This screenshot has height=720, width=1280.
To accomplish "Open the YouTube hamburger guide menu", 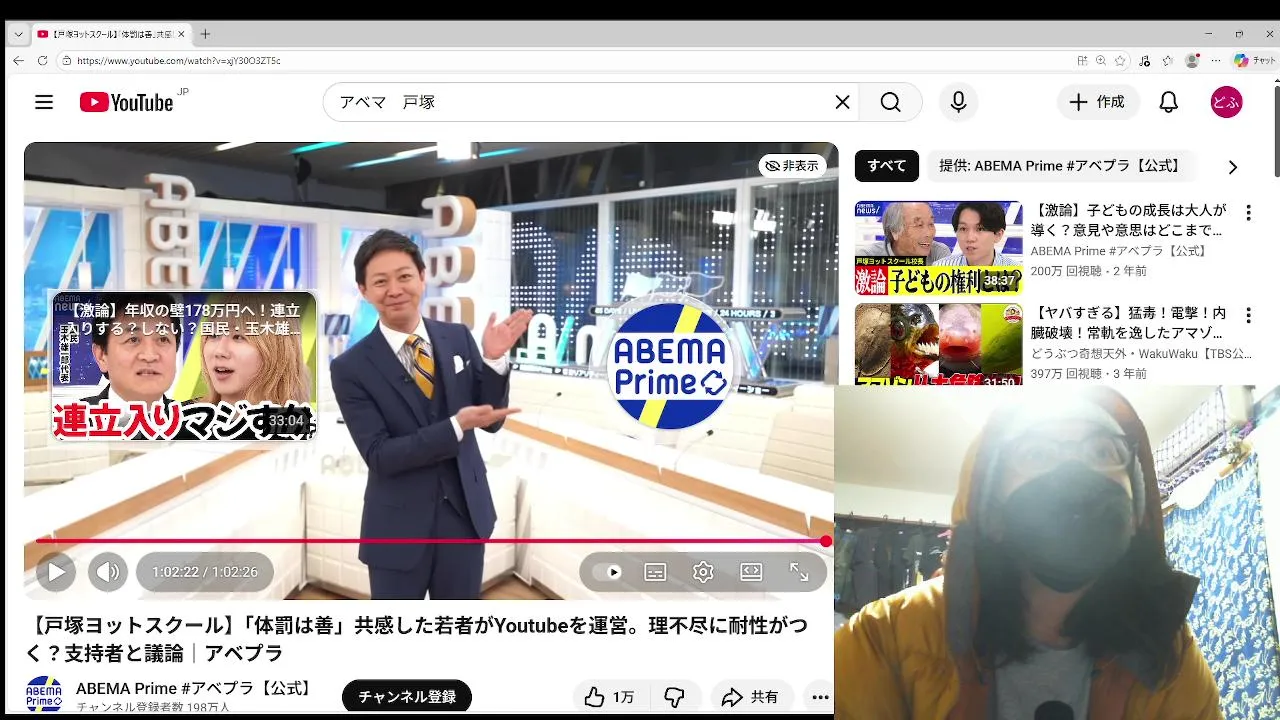I will [x=43, y=102].
